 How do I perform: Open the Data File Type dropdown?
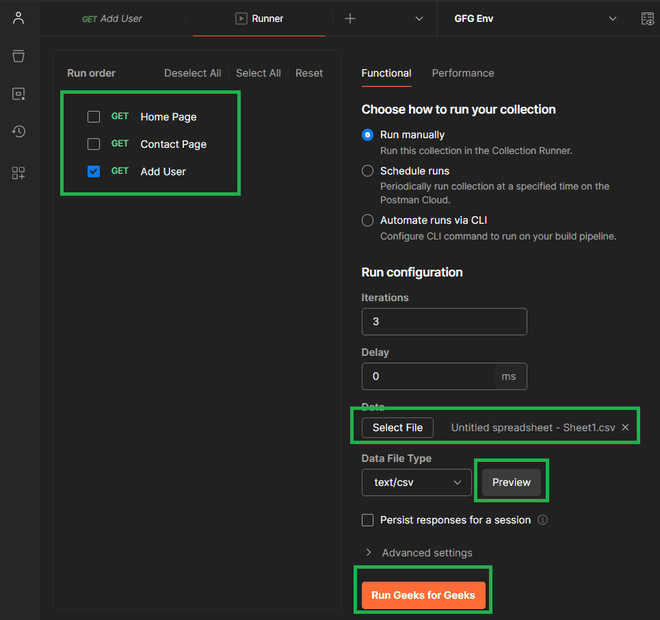[x=416, y=482]
